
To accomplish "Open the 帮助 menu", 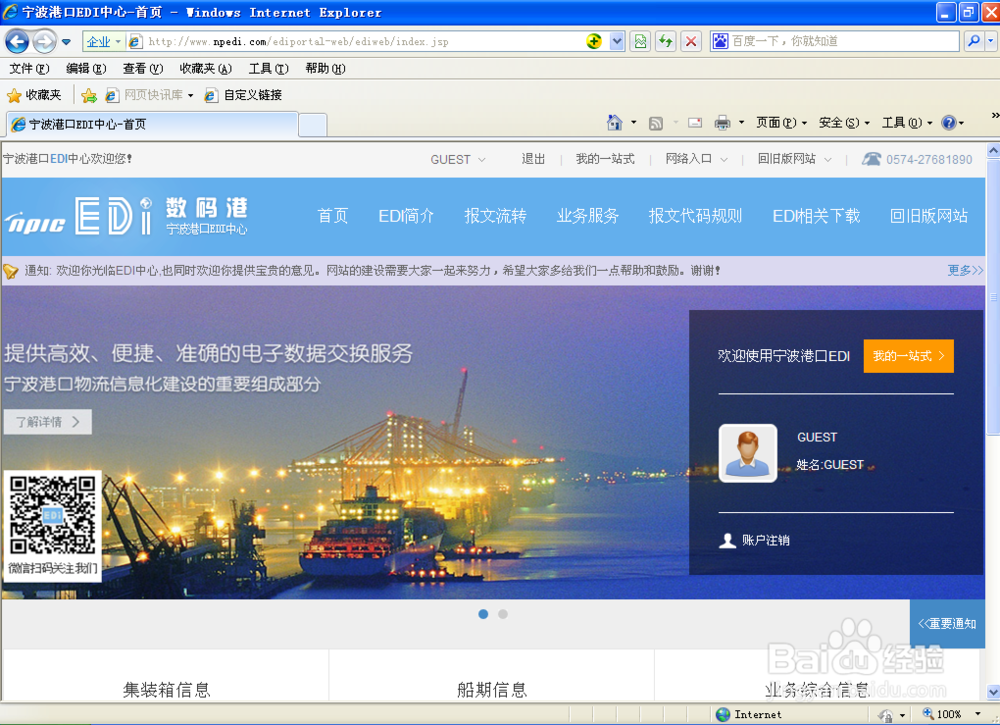I will point(325,68).
